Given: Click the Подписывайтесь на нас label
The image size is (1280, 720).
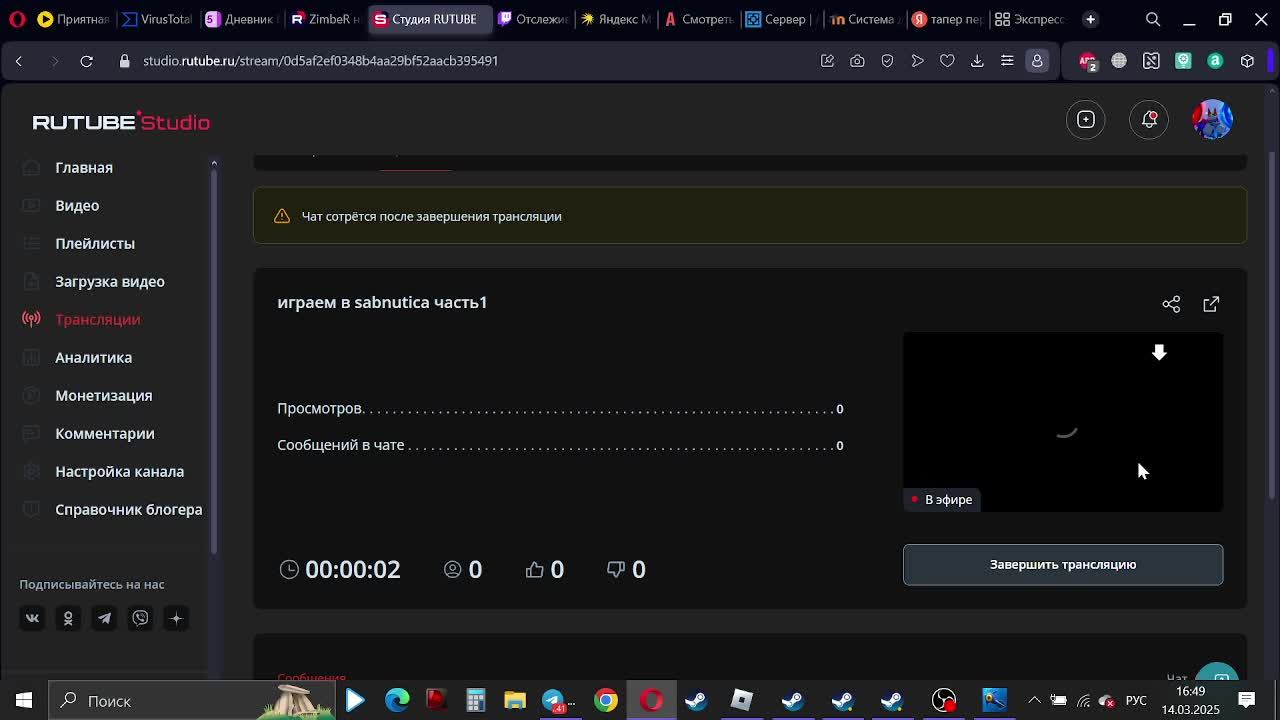Looking at the screenshot, I should pyautogui.click(x=92, y=584).
